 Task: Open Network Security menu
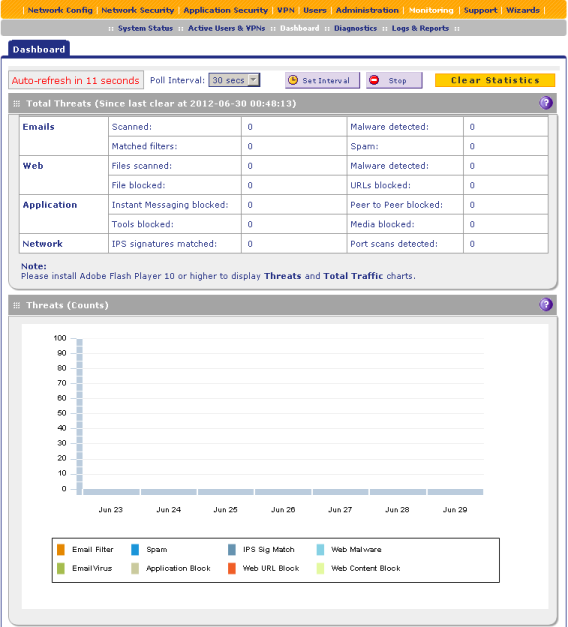138,10
